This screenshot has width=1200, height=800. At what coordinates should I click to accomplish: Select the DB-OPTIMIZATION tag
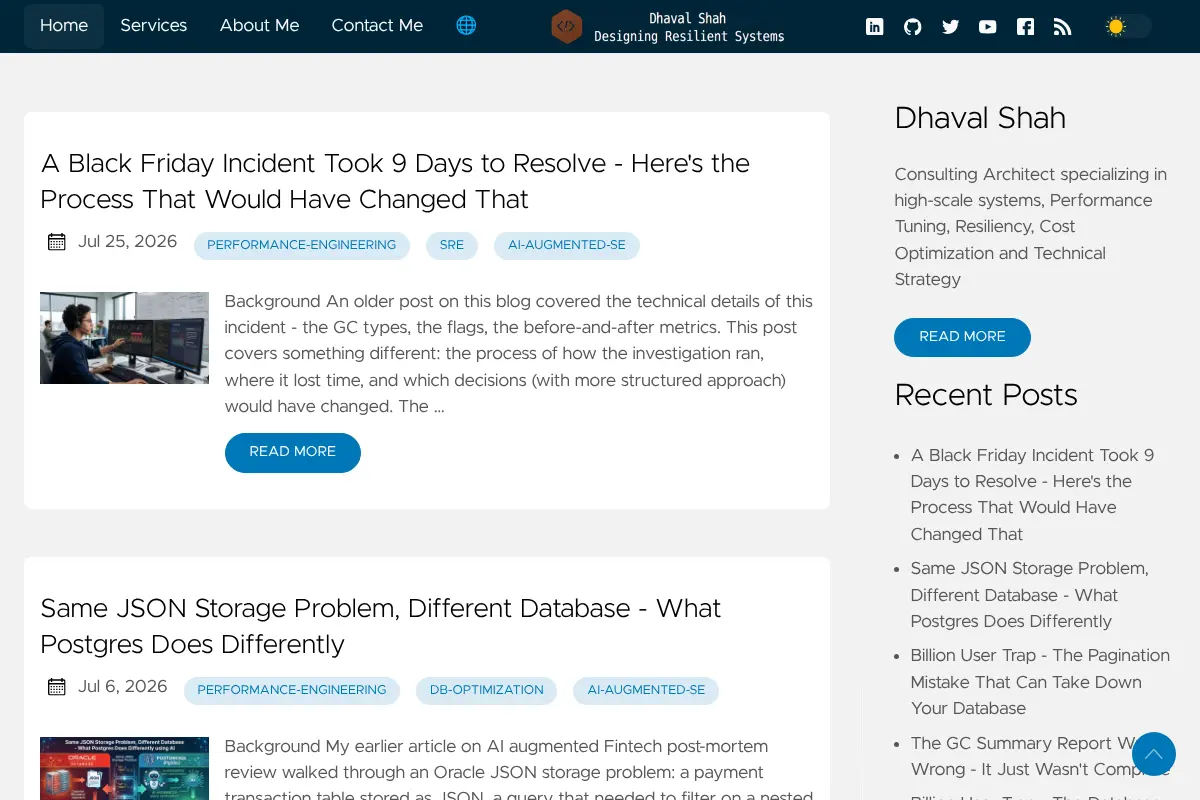point(487,690)
